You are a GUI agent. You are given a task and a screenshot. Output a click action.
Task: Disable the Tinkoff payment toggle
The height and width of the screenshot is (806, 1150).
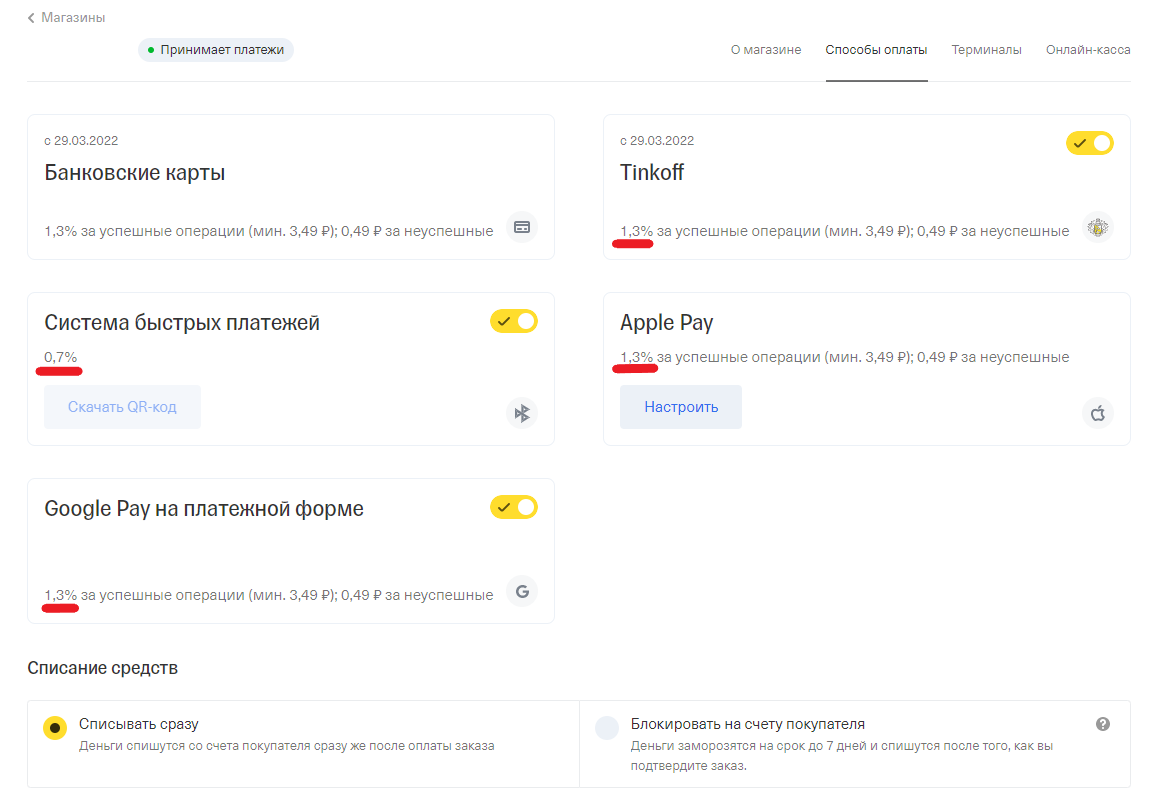pyautogui.click(x=1089, y=143)
